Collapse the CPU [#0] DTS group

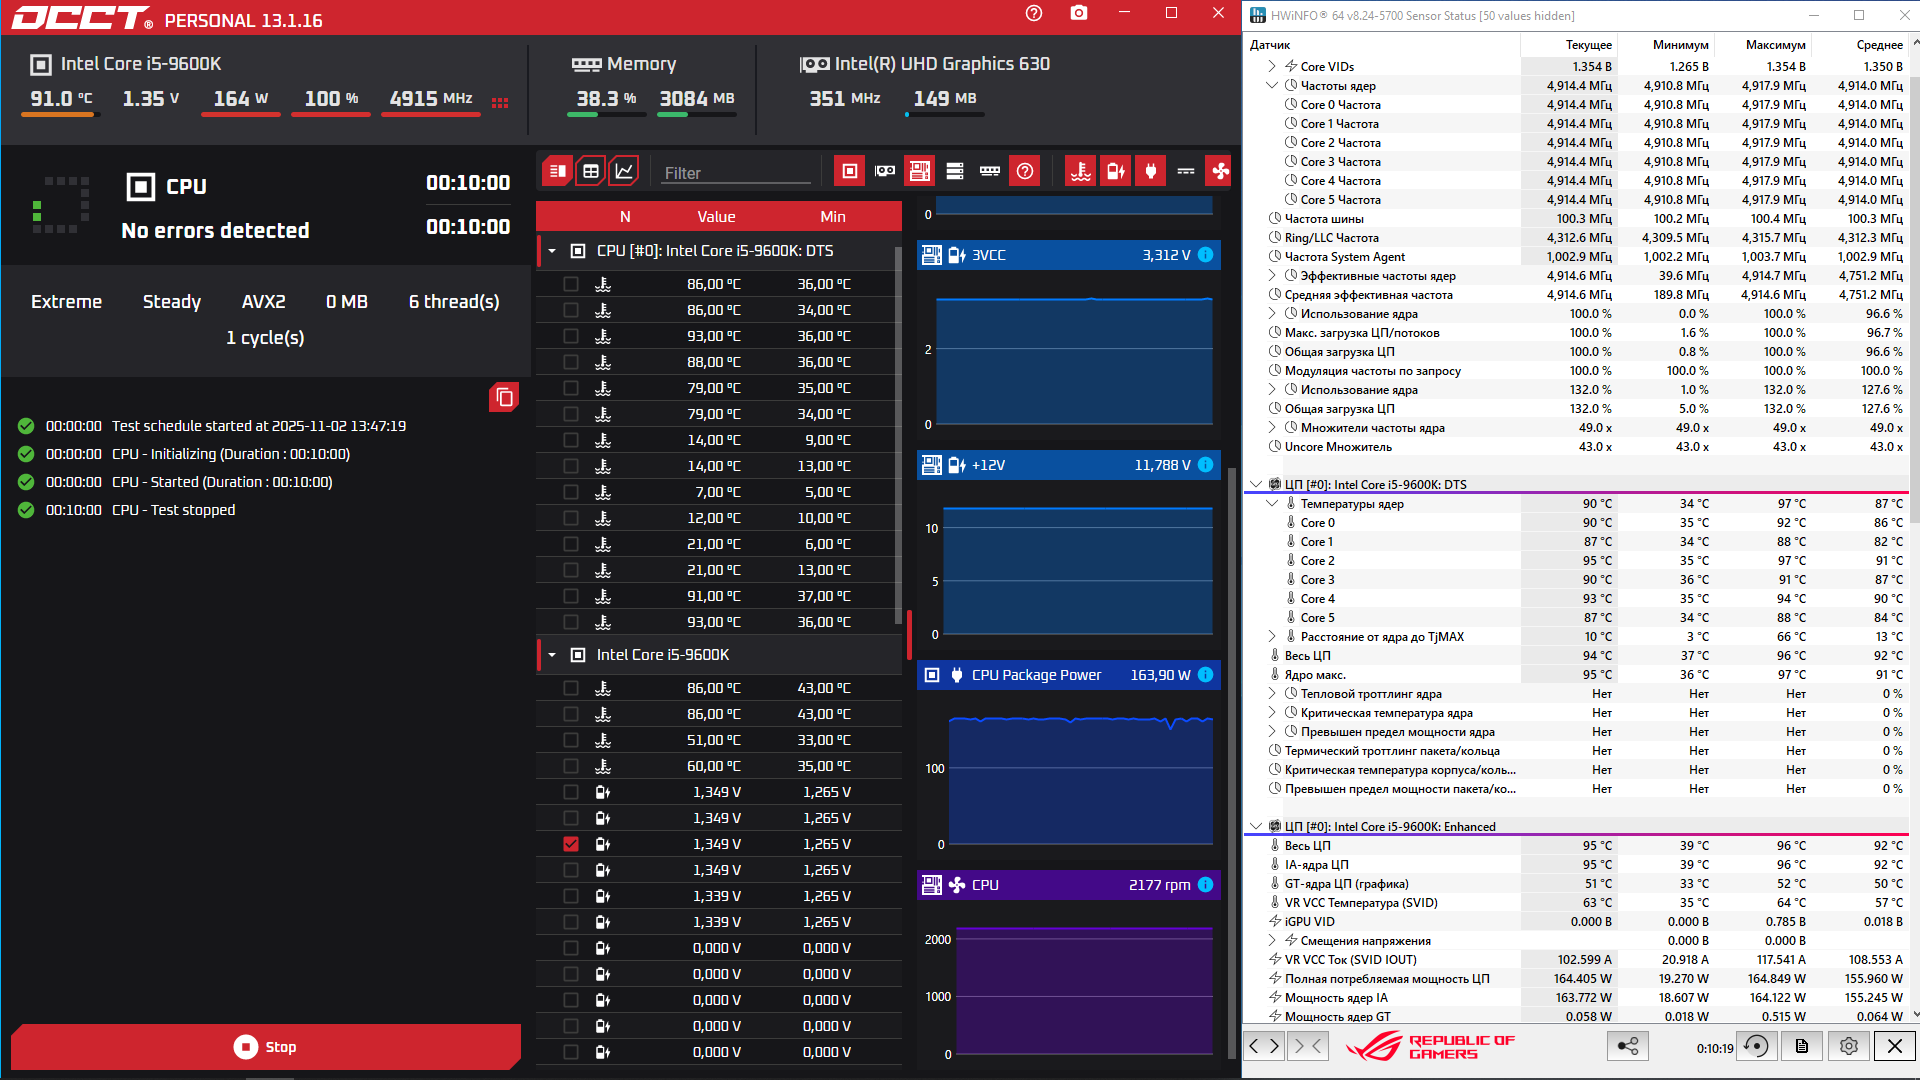552,251
